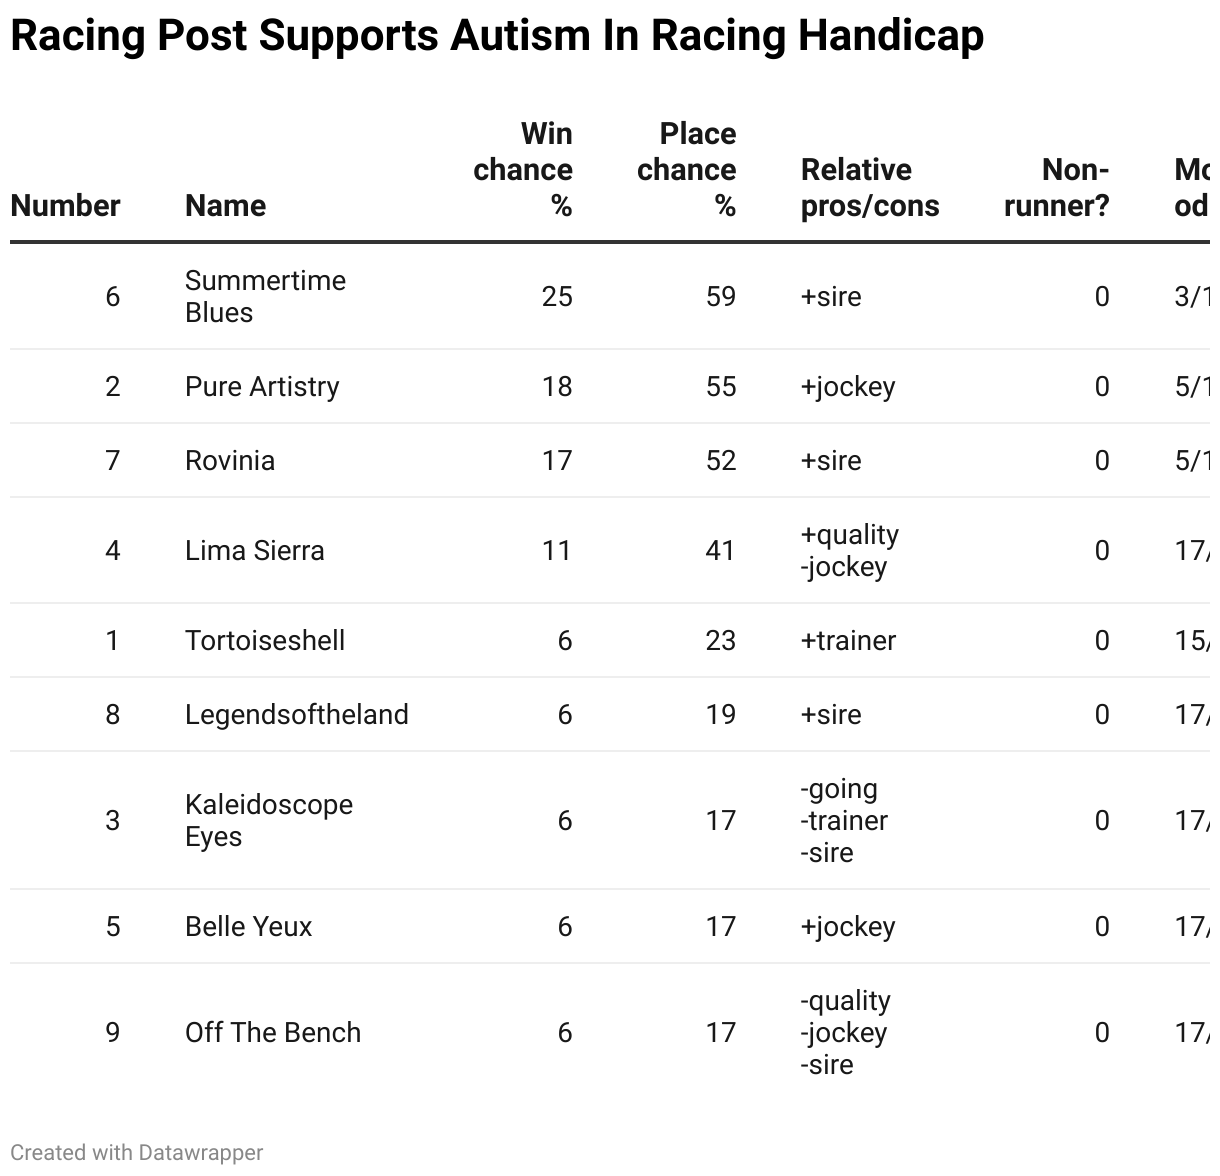The height and width of the screenshot is (1176, 1220).
Task: Select the Legendsoftheland row name
Action: (297, 714)
